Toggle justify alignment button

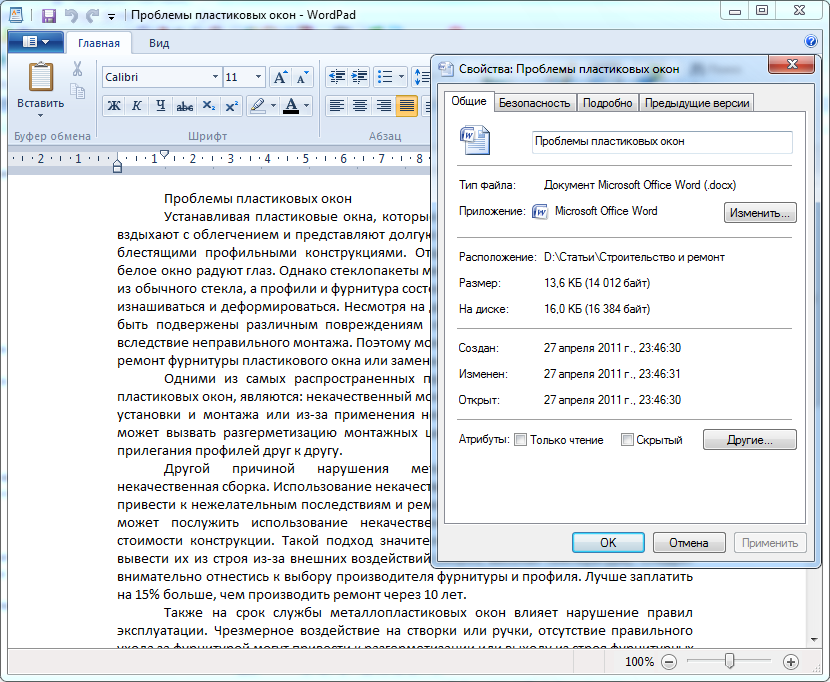(406, 106)
